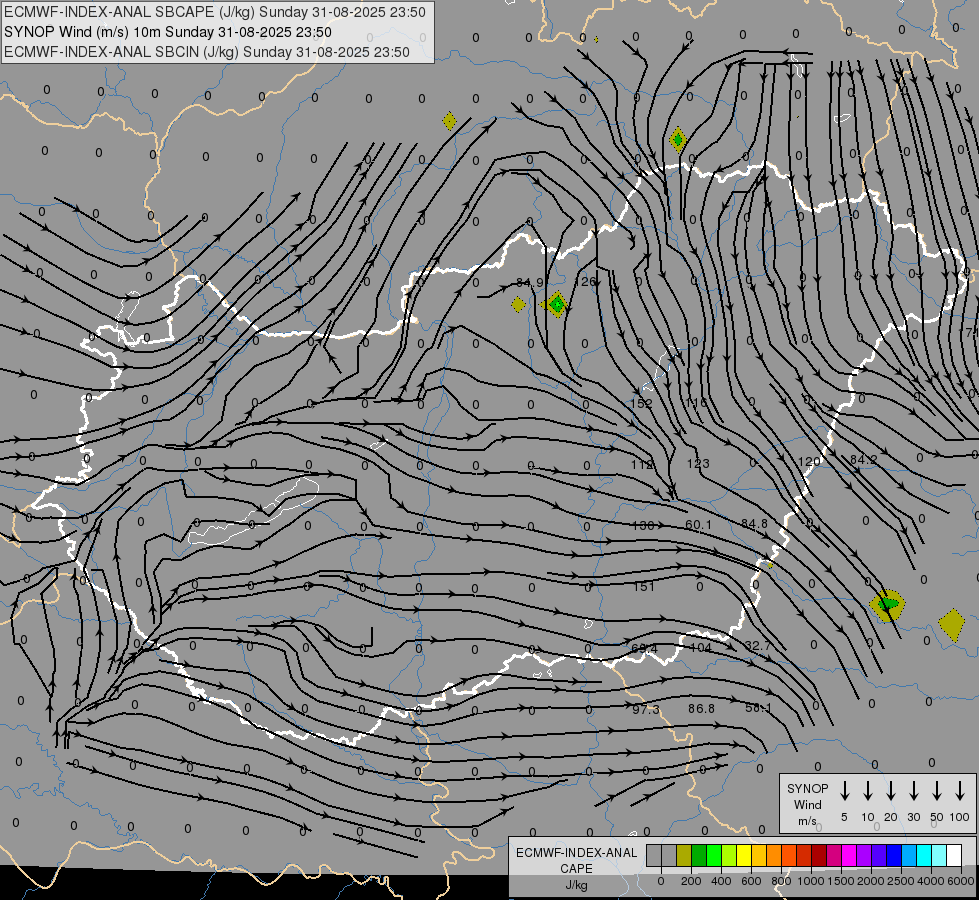Click the 1000 tick label in CAPE legend

click(x=810, y=881)
